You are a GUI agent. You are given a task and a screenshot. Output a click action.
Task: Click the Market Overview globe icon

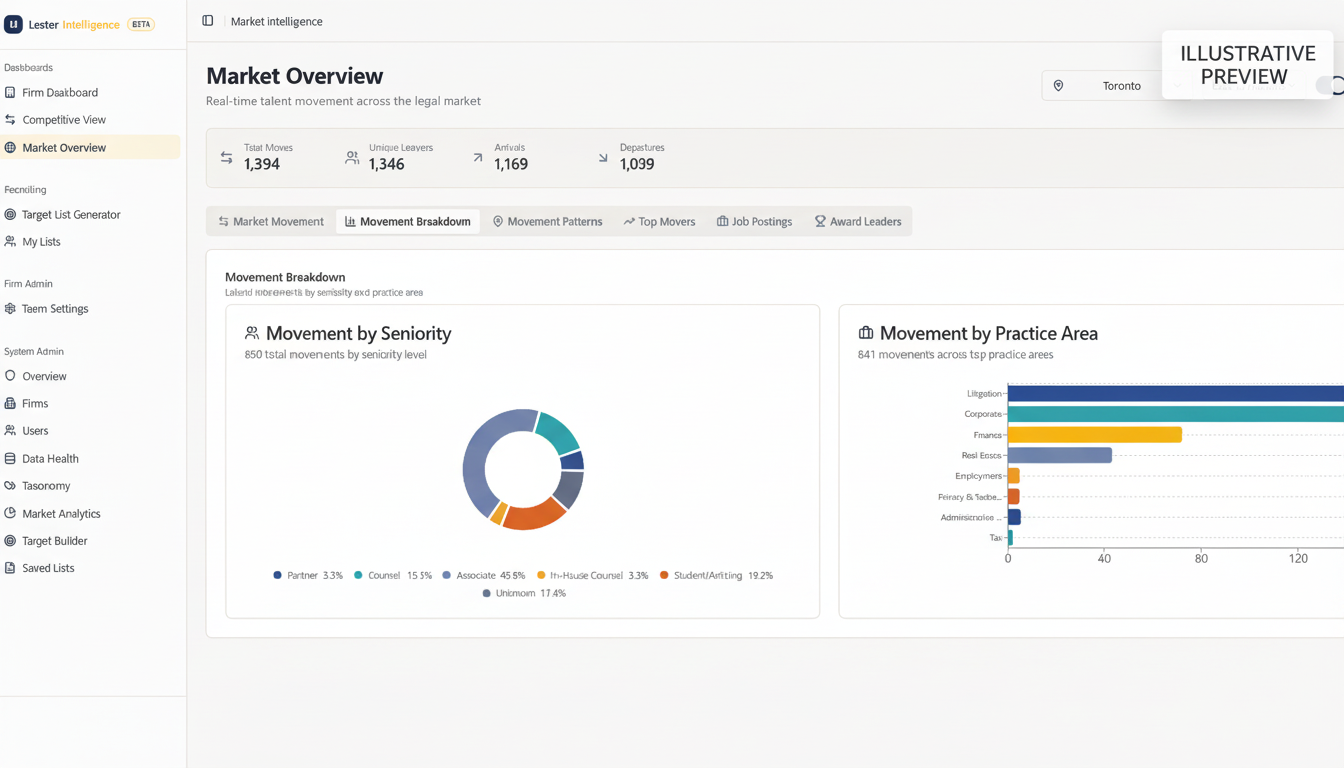point(10,147)
